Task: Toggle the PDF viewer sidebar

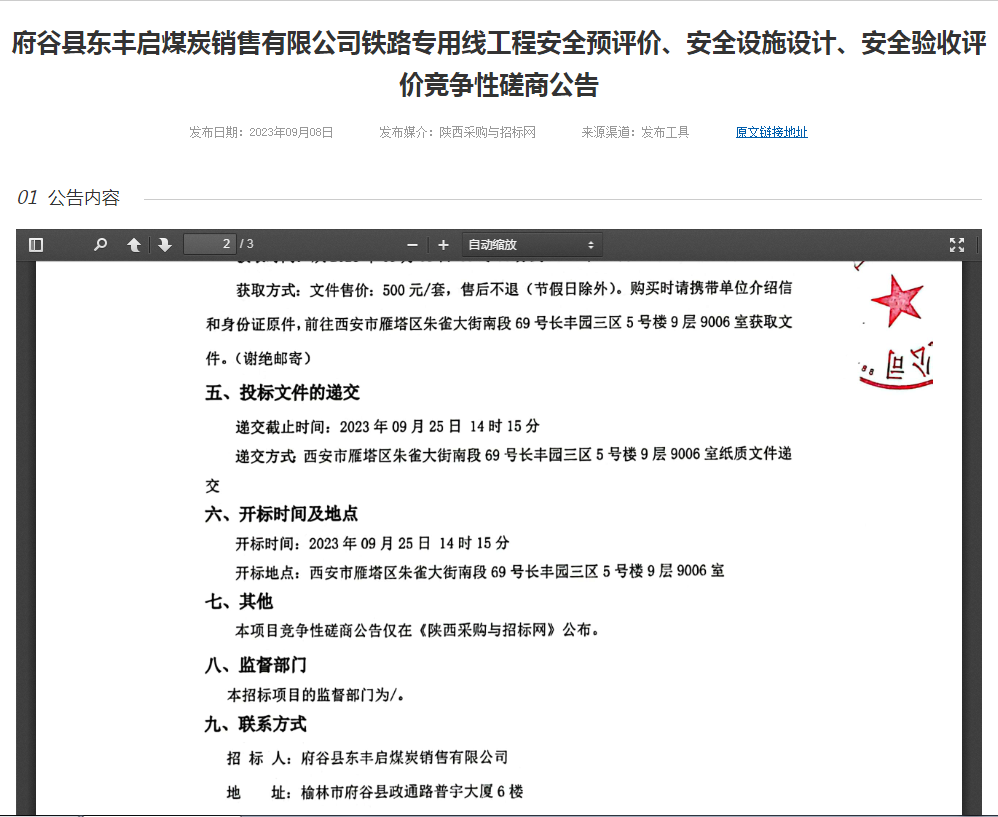Action: coord(36,245)
